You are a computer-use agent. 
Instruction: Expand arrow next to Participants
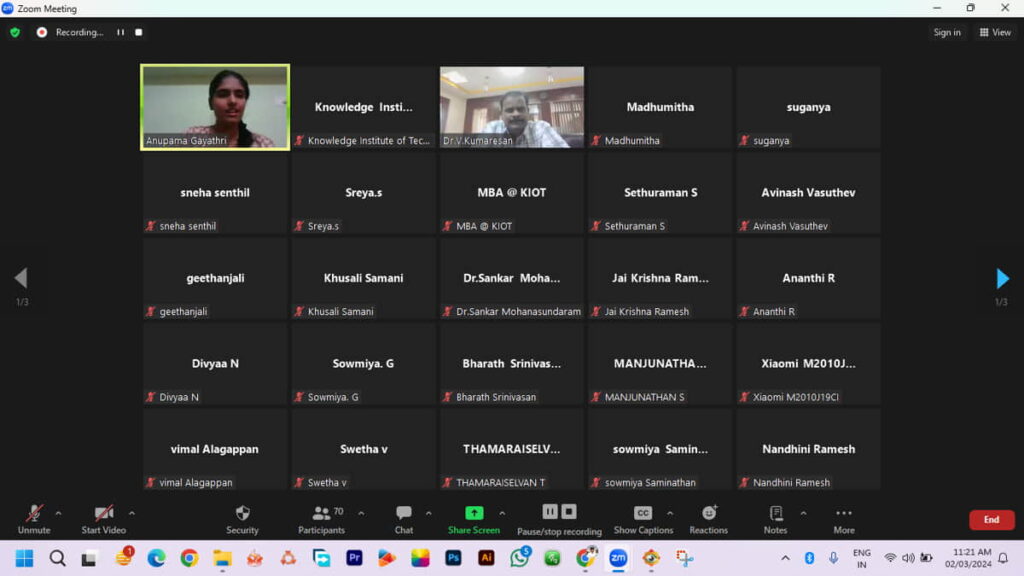361,513
